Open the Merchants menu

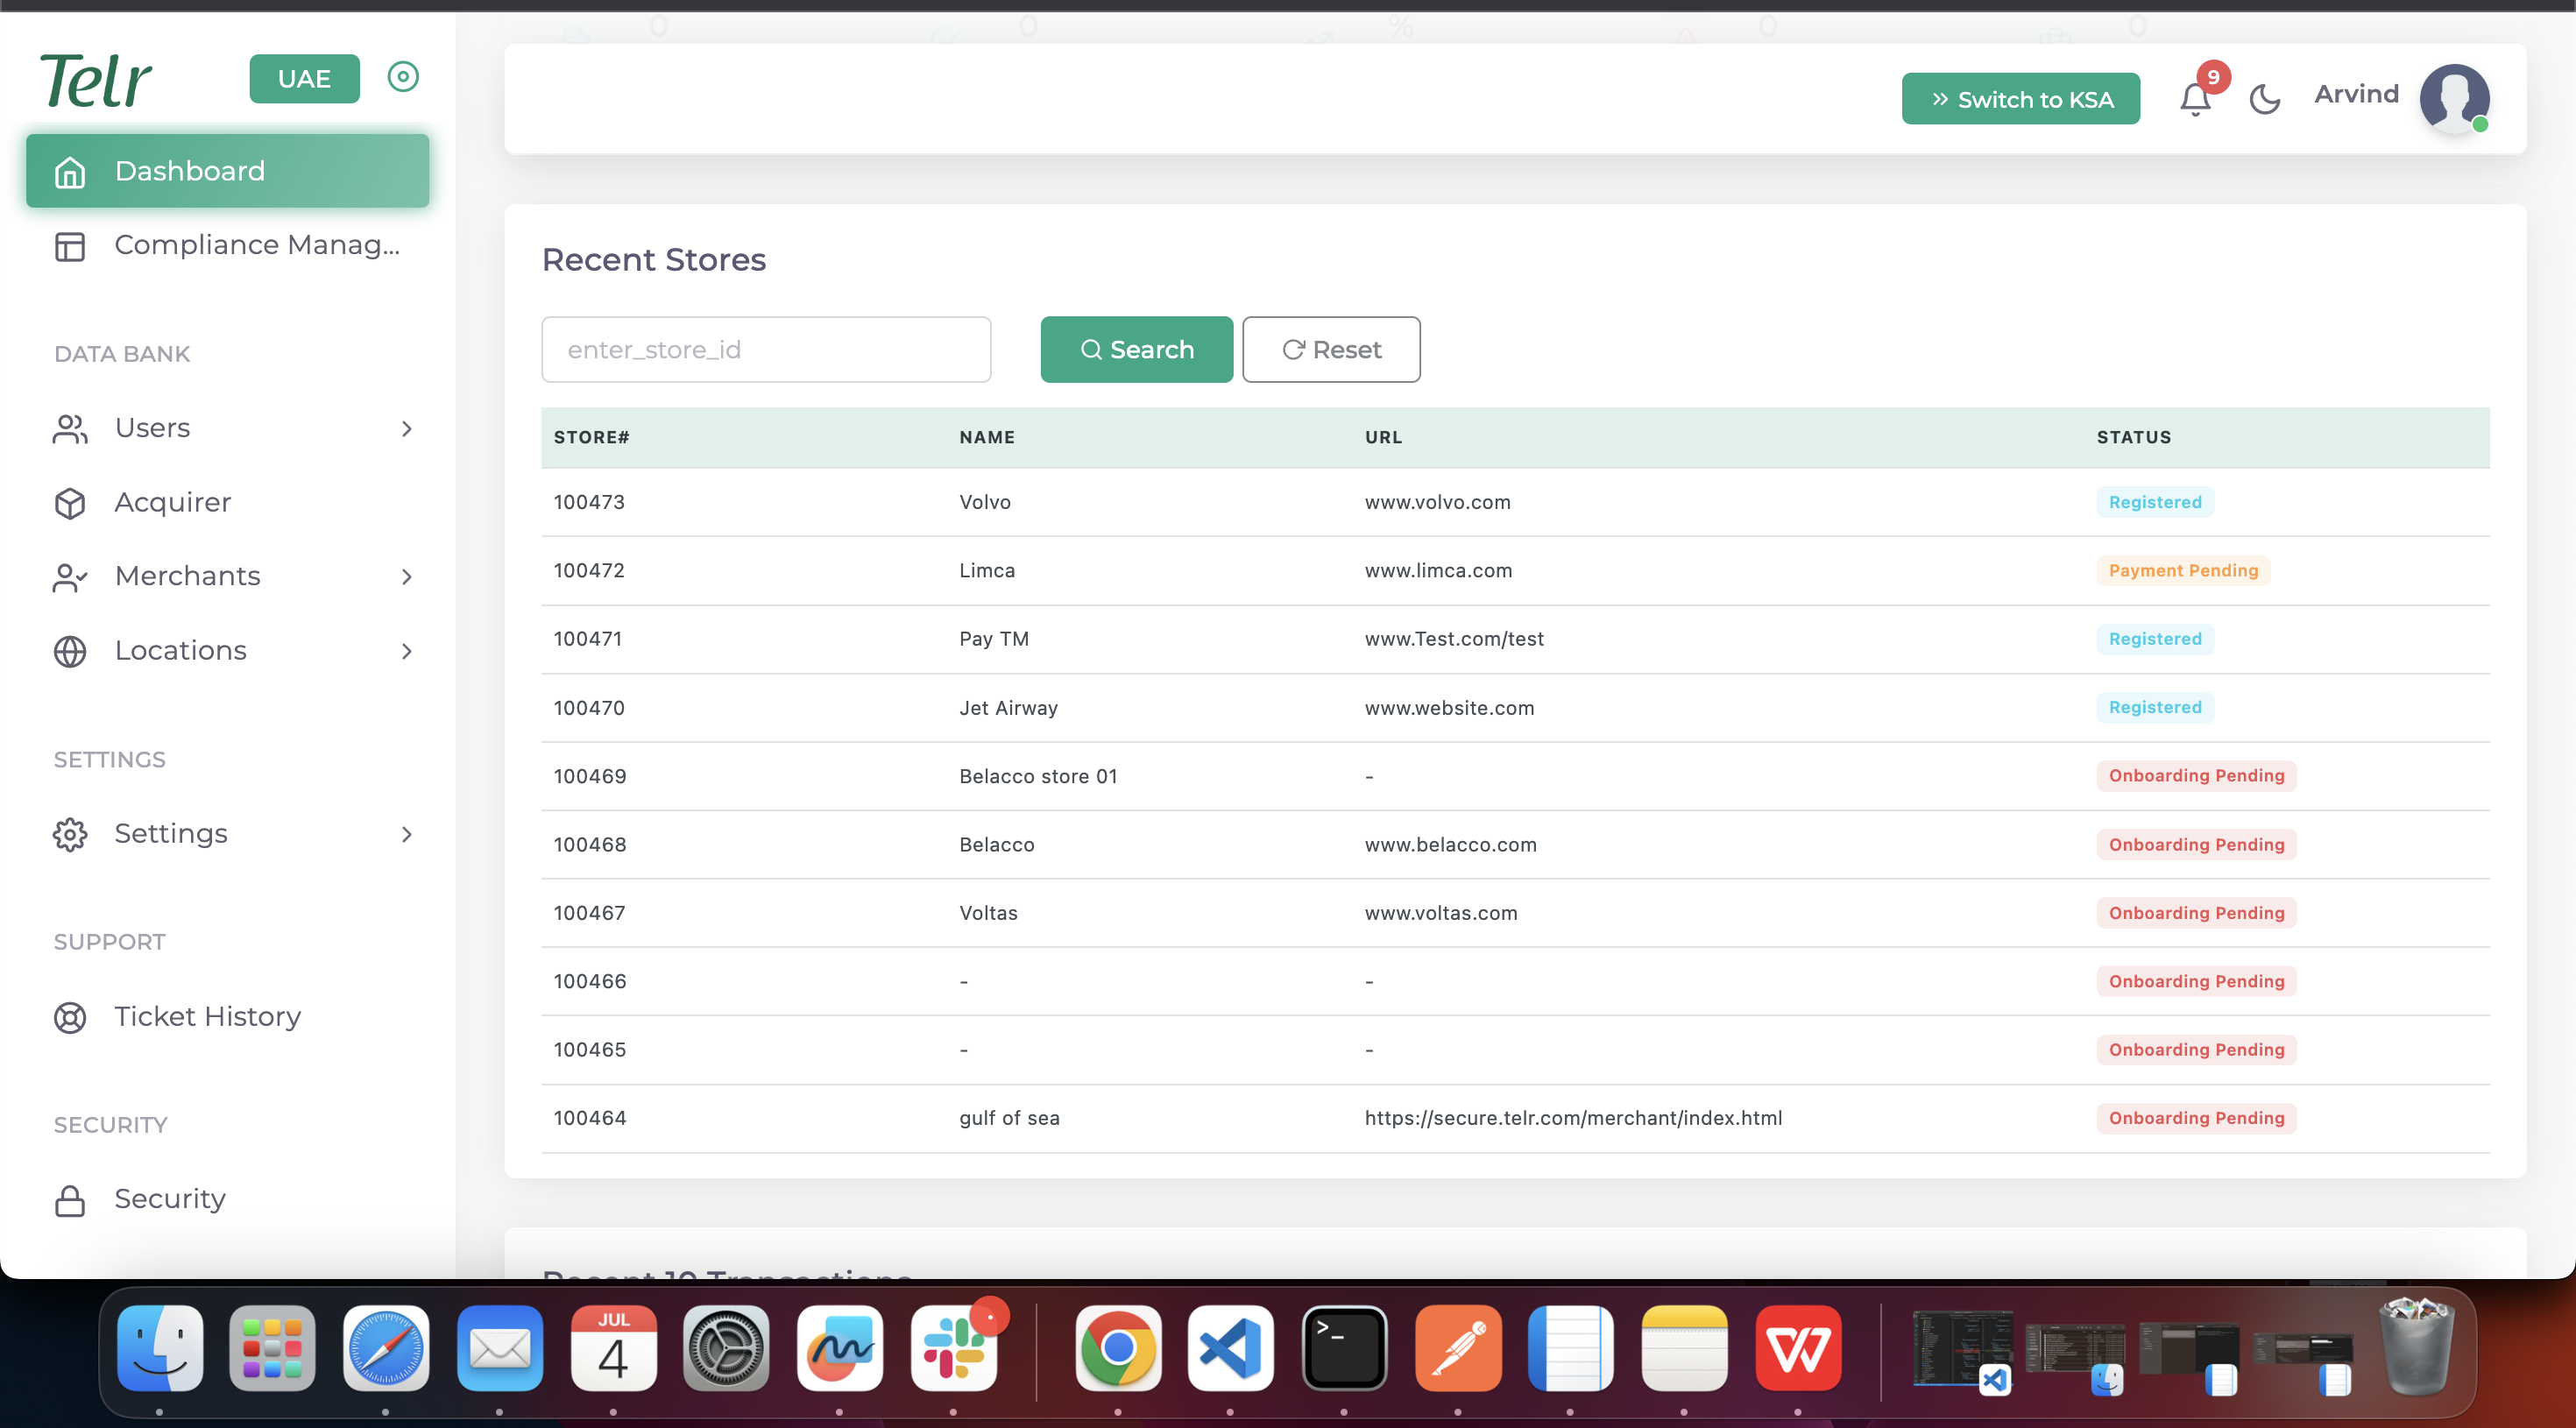point(228,576)
